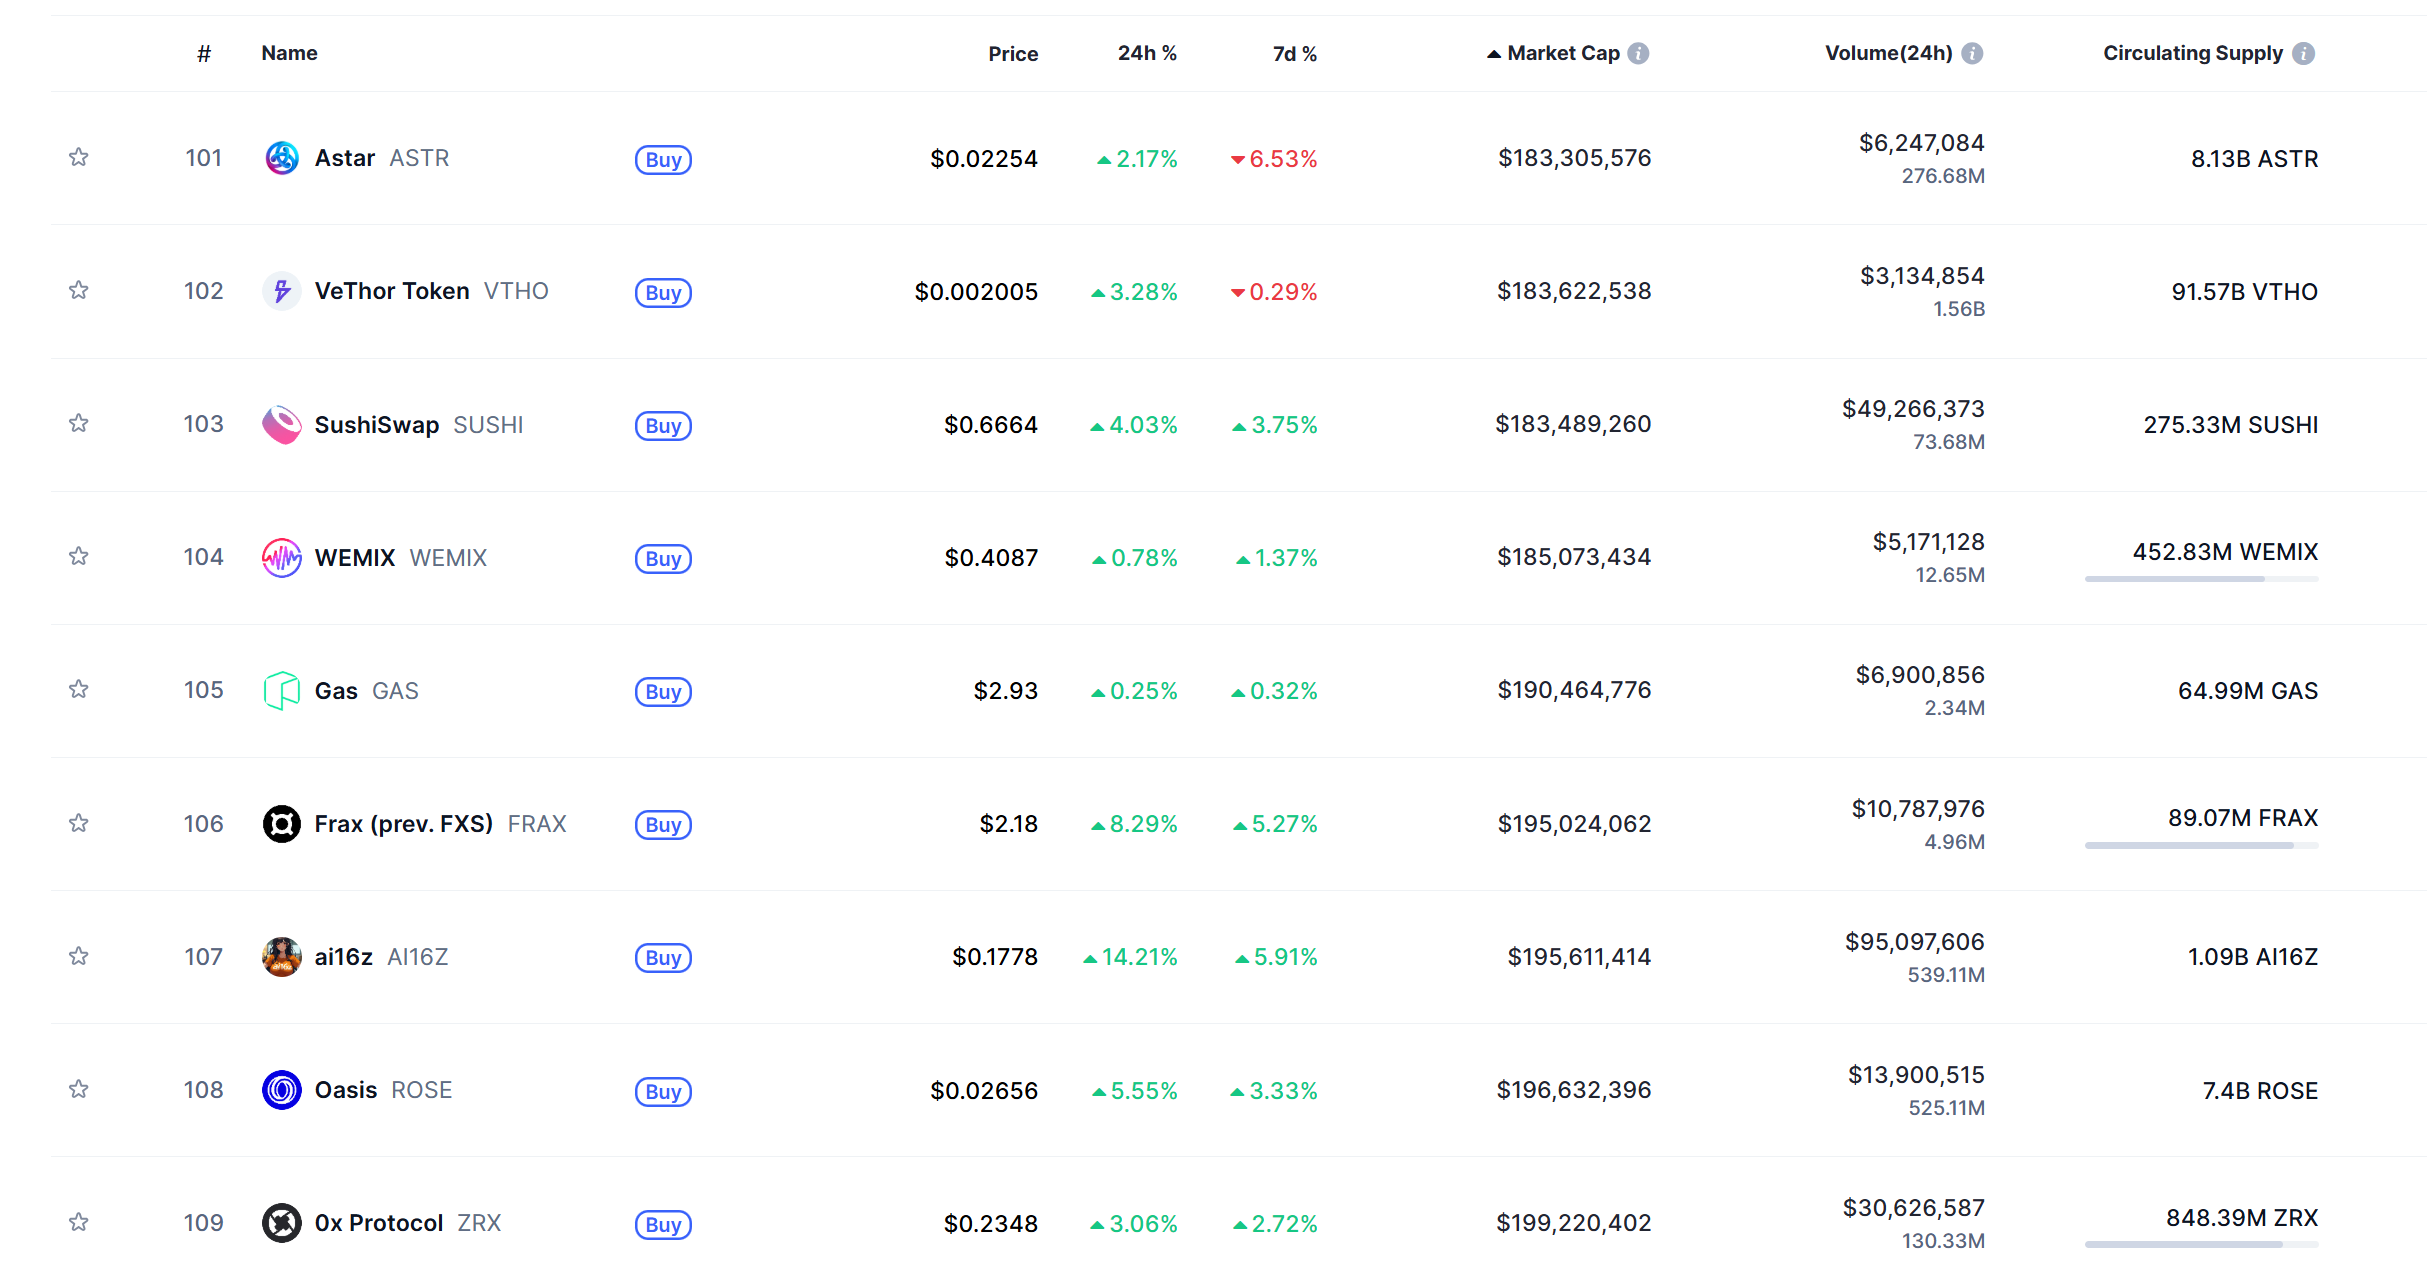Click VeThor supply 91.57B VTHO
Screen dimensions: 2427x1285
pyautogui.click(x=2244, y=292)
